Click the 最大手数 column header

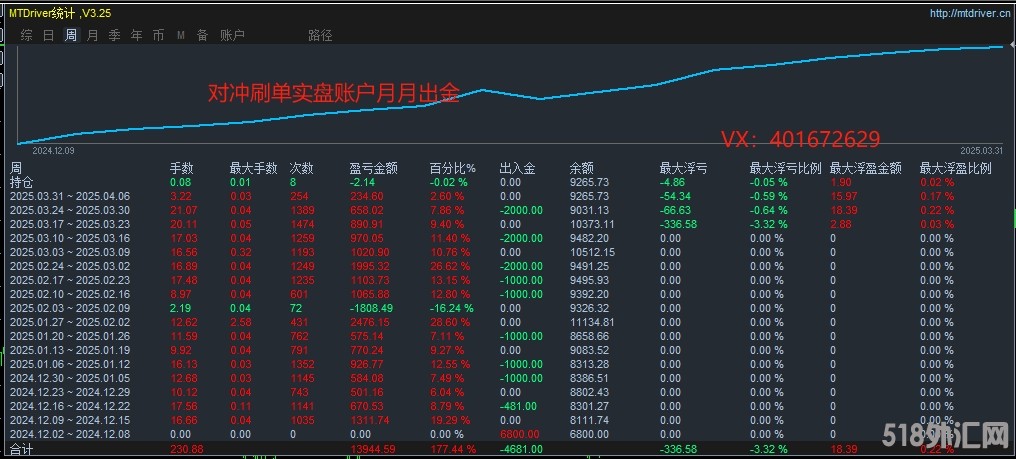(253, 169)
